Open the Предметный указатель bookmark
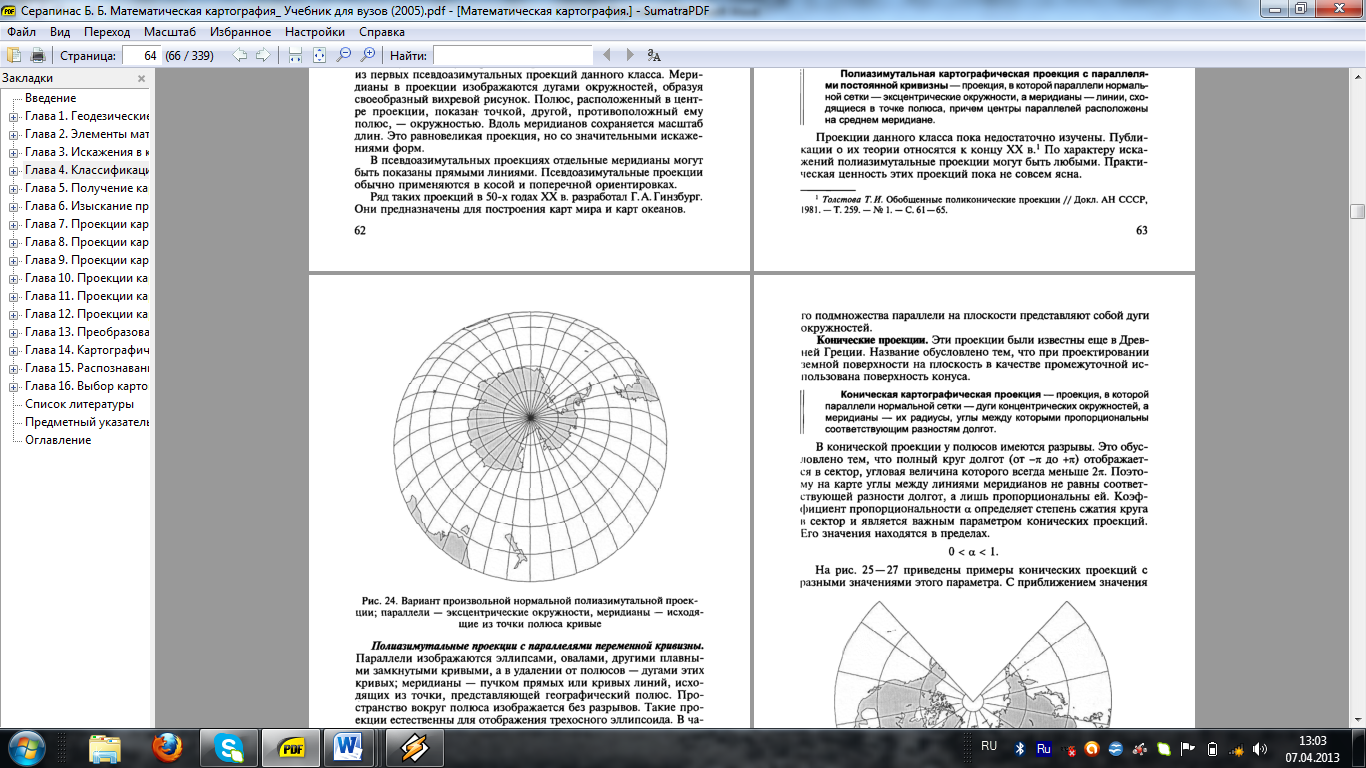1366x768 pixels. click(x=86, y=422)
